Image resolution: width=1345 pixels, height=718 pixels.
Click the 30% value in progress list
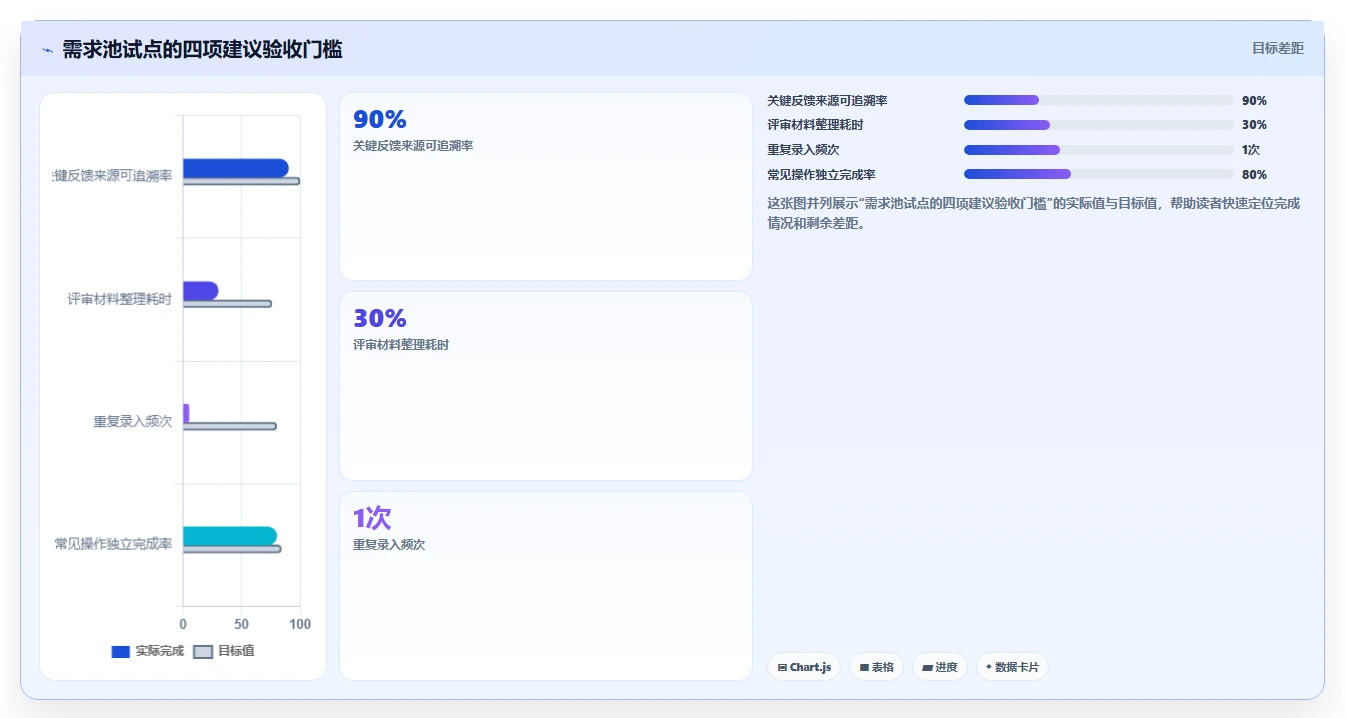[1254, 125]
